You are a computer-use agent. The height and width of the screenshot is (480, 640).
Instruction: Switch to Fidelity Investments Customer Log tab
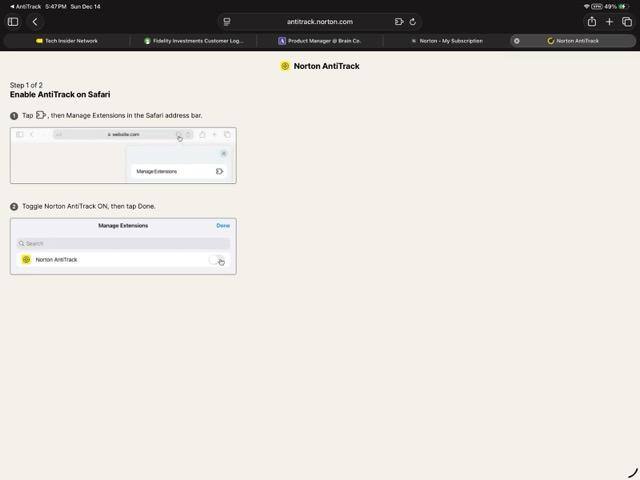click(193, 41)
